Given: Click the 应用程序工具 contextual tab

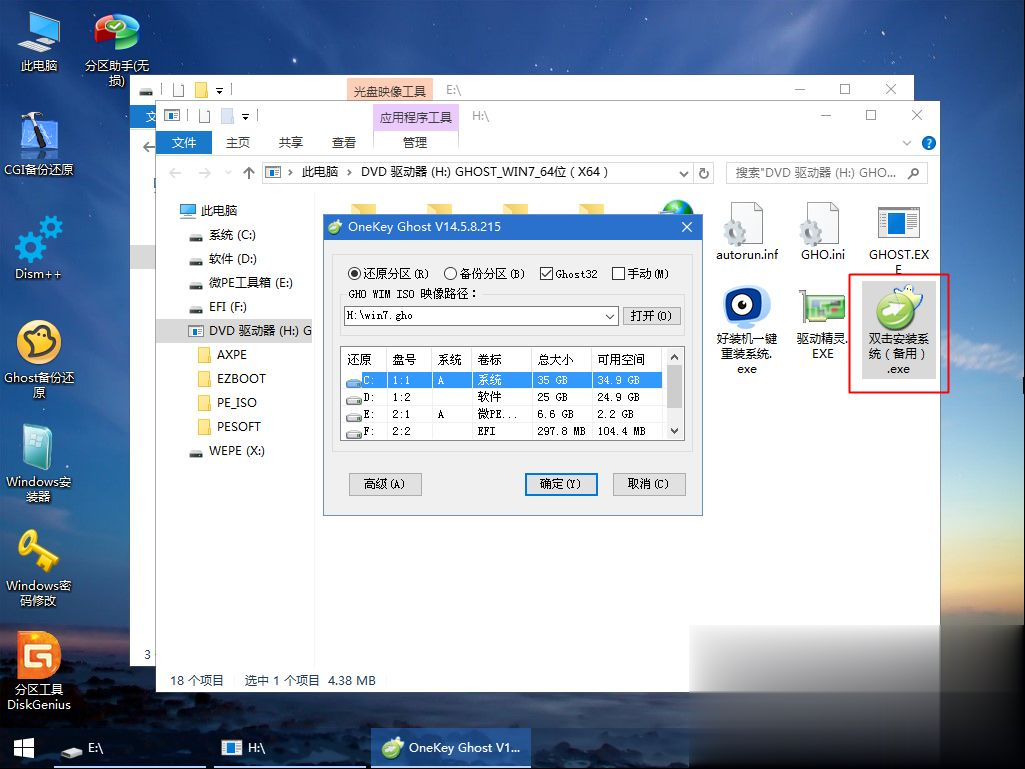Looking at the screenshot, I should pos(416,117).
